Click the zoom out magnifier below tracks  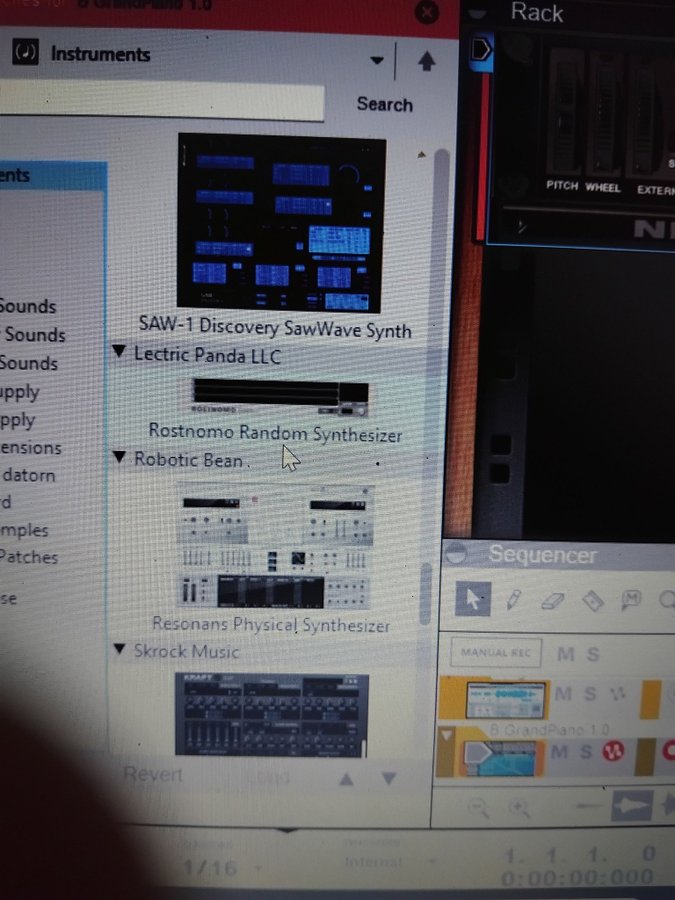point(478,808)
